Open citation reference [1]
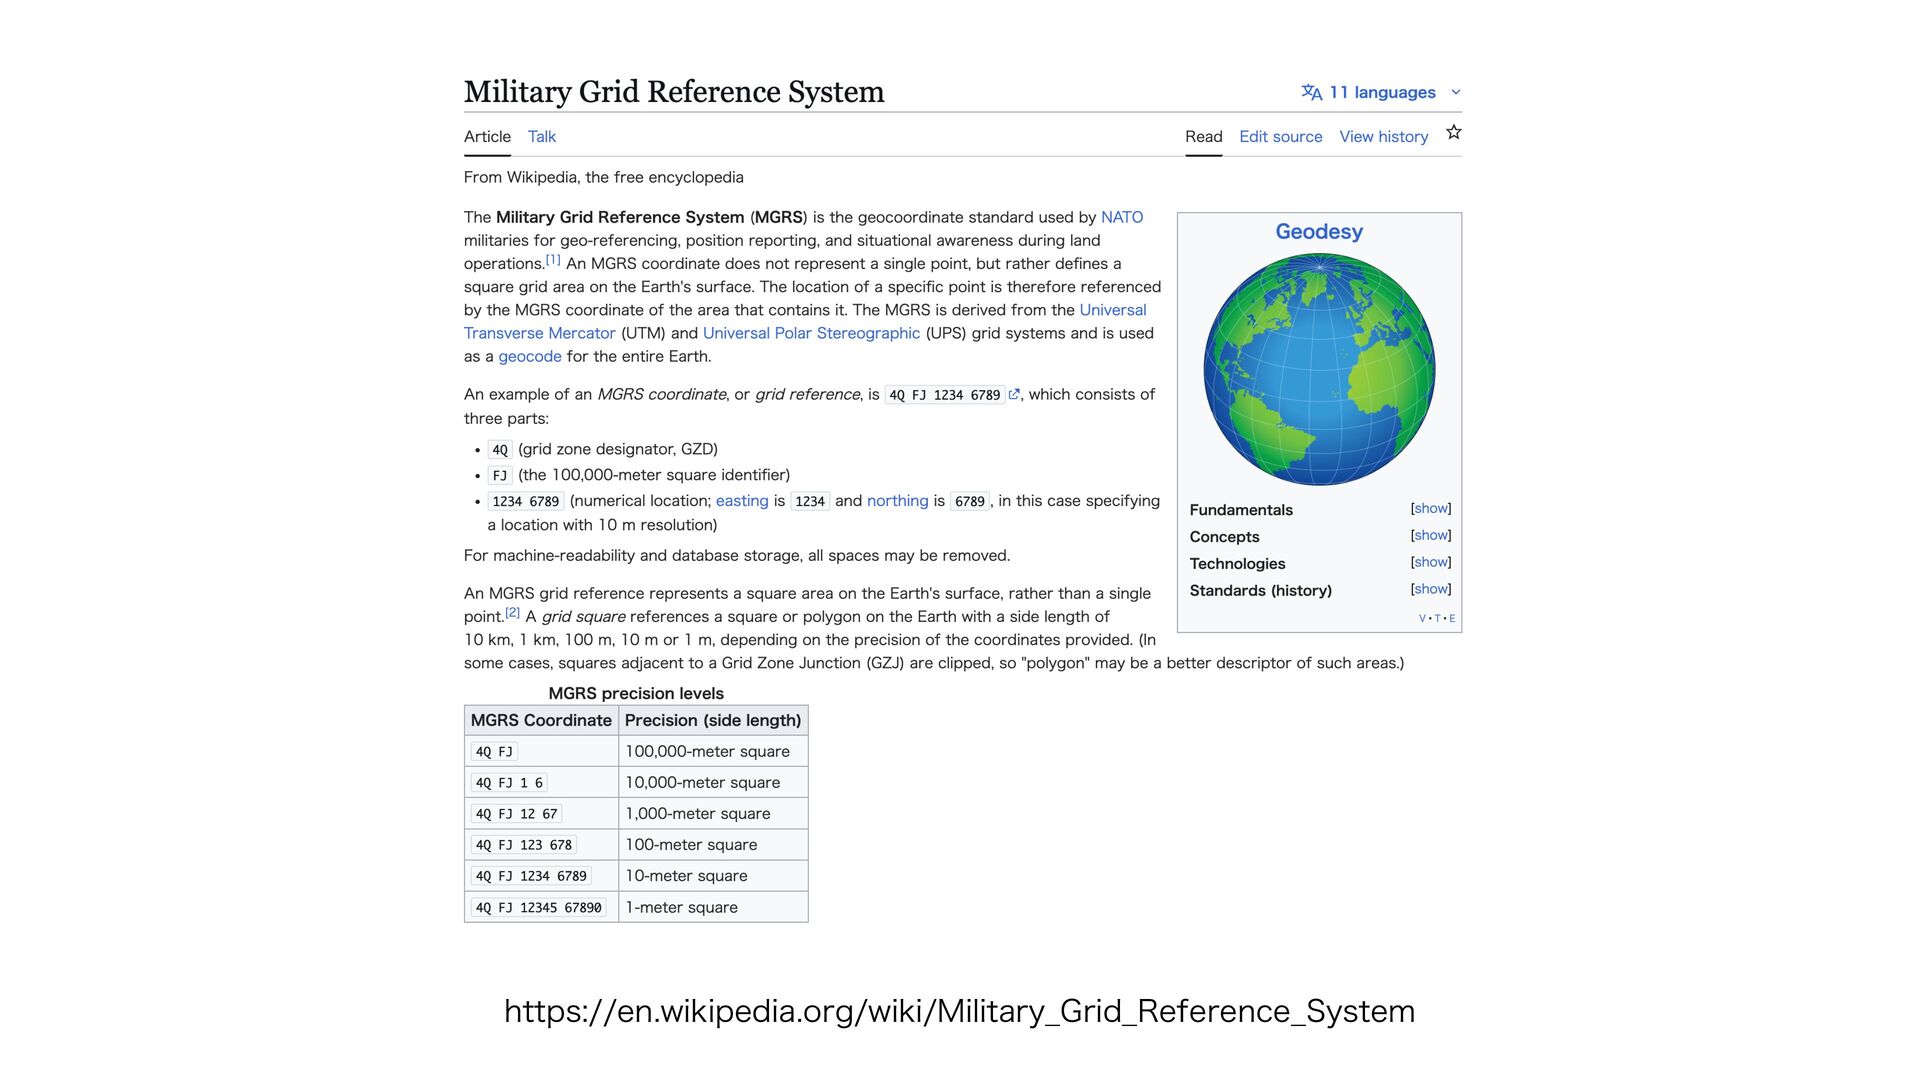Image resolution: width=1920 pixels, height=1080 pixels. tap(553, 260)
